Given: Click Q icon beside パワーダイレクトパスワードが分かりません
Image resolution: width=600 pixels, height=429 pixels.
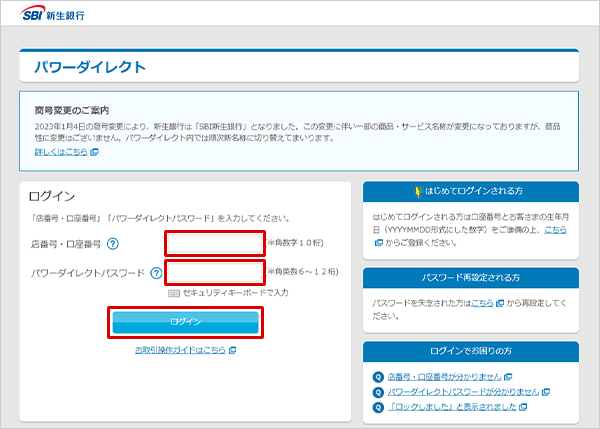Looking at the screenshot, I should click(377, 392).
